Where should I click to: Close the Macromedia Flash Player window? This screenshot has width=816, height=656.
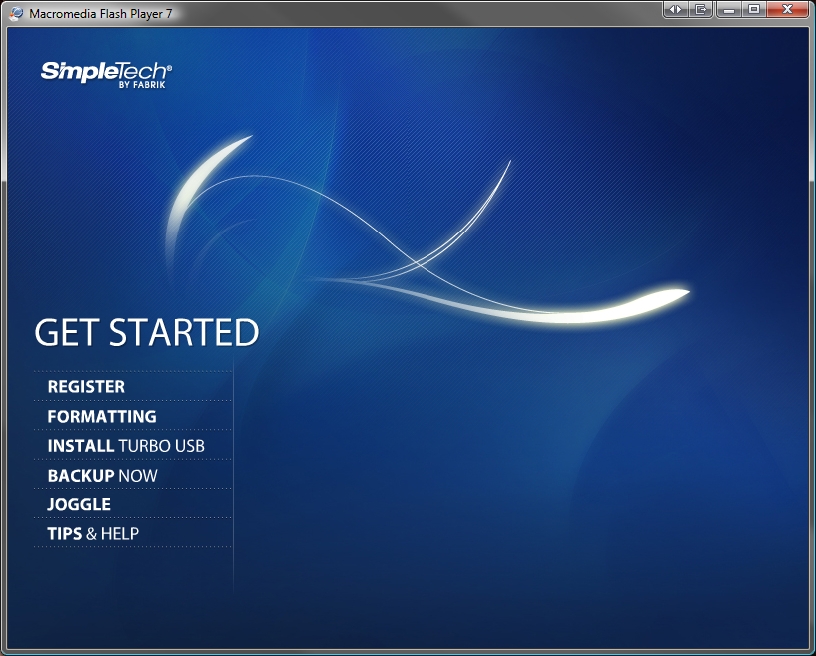click(x=787, y=9)
